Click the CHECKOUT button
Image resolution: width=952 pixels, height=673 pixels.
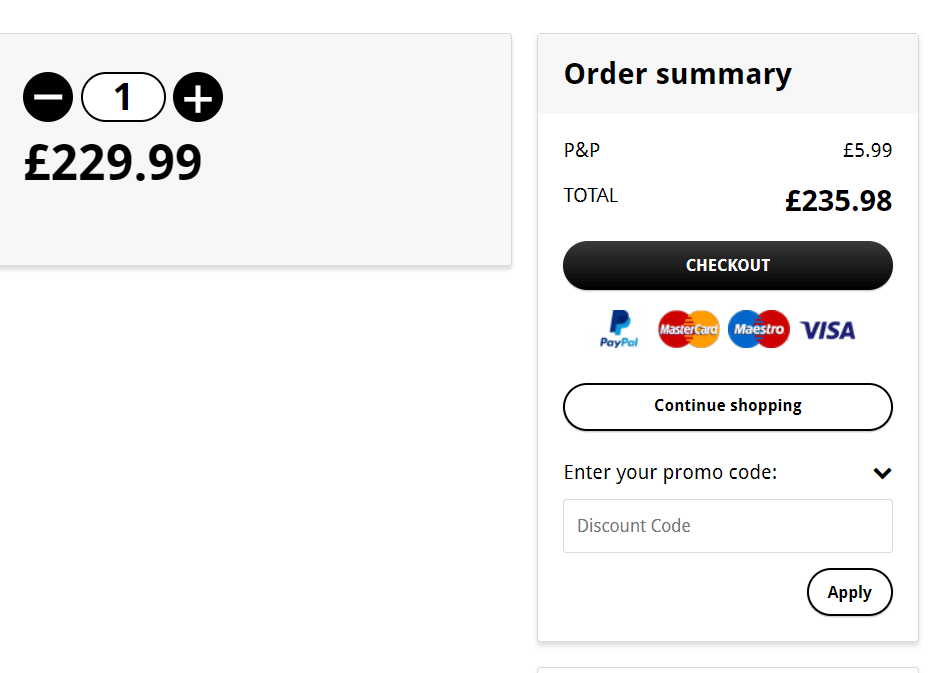(727, 265)
